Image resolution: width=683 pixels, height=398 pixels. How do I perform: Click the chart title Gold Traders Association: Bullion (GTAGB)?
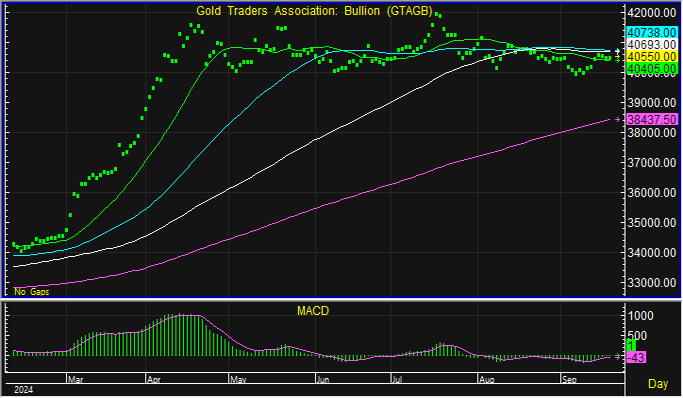pos(314,11)
